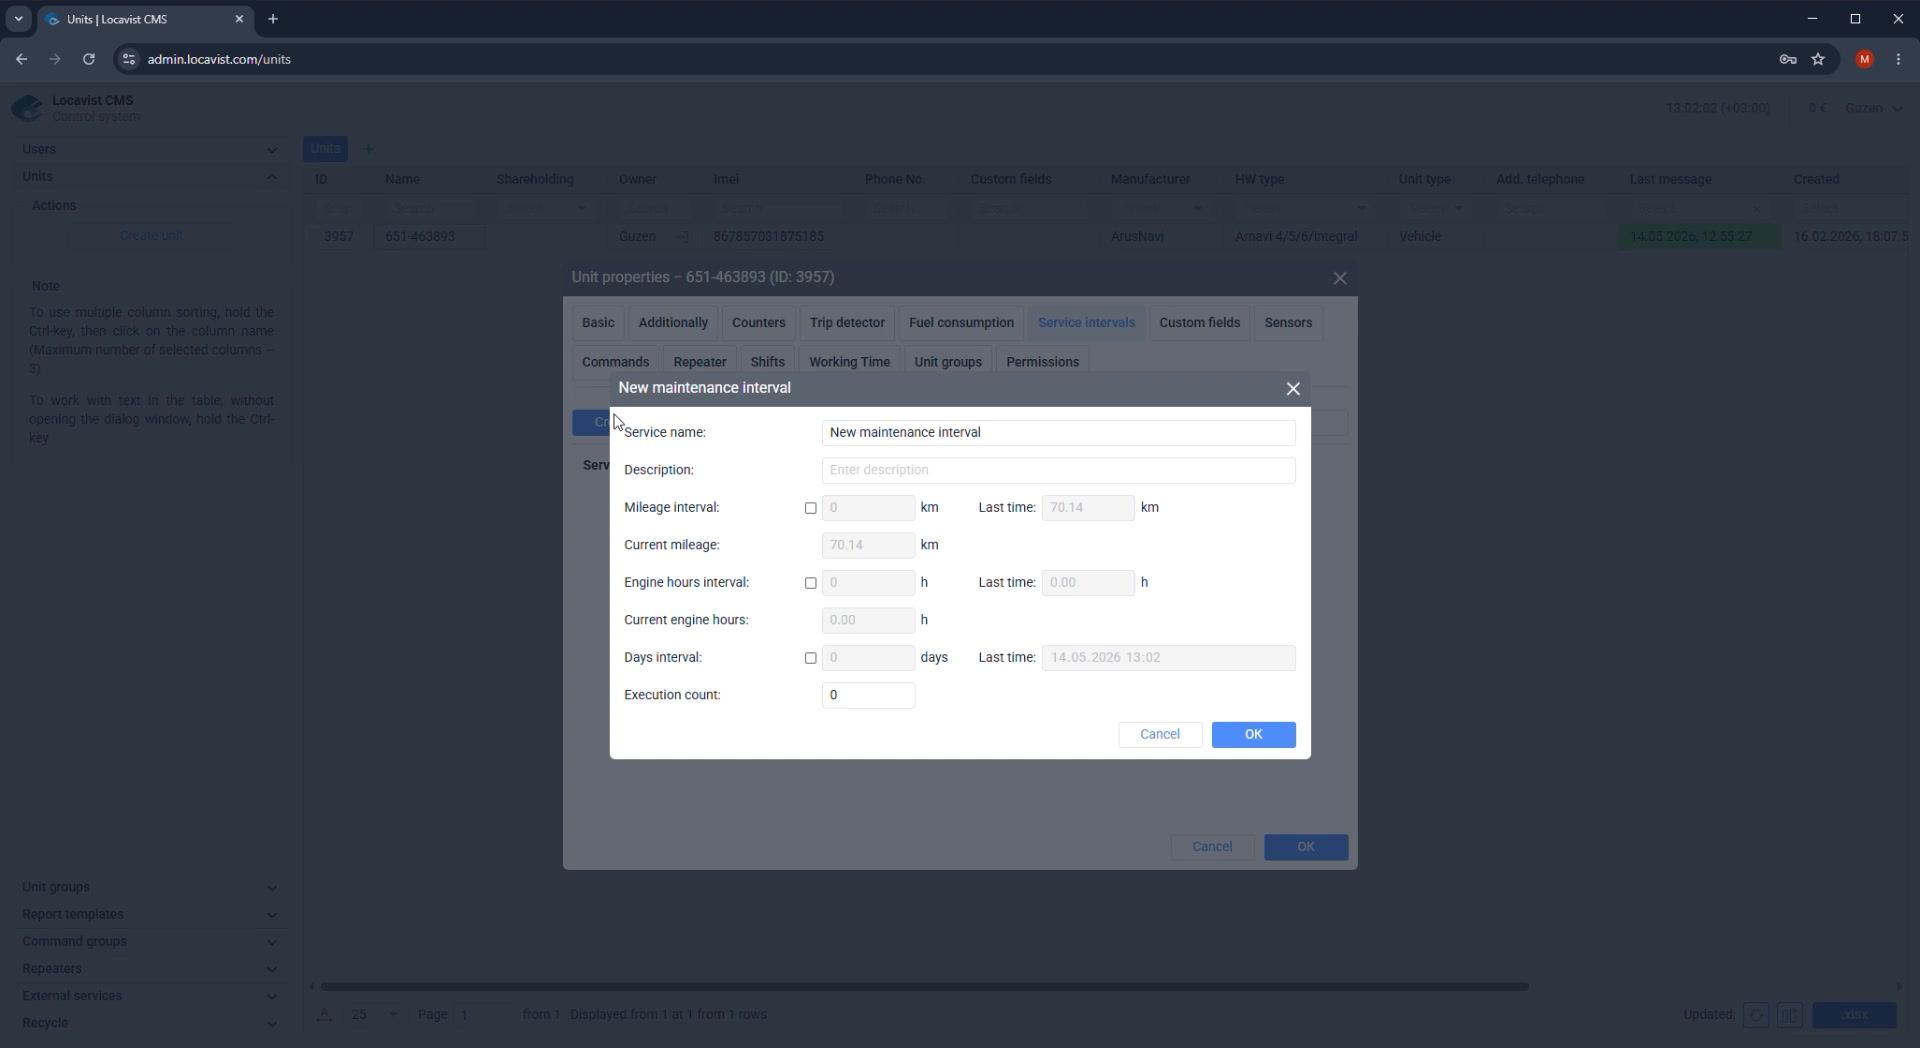Bookmark this page with the star icon
The height and width of the screenshot is (1048, 1920).
tap(1818, 59)
